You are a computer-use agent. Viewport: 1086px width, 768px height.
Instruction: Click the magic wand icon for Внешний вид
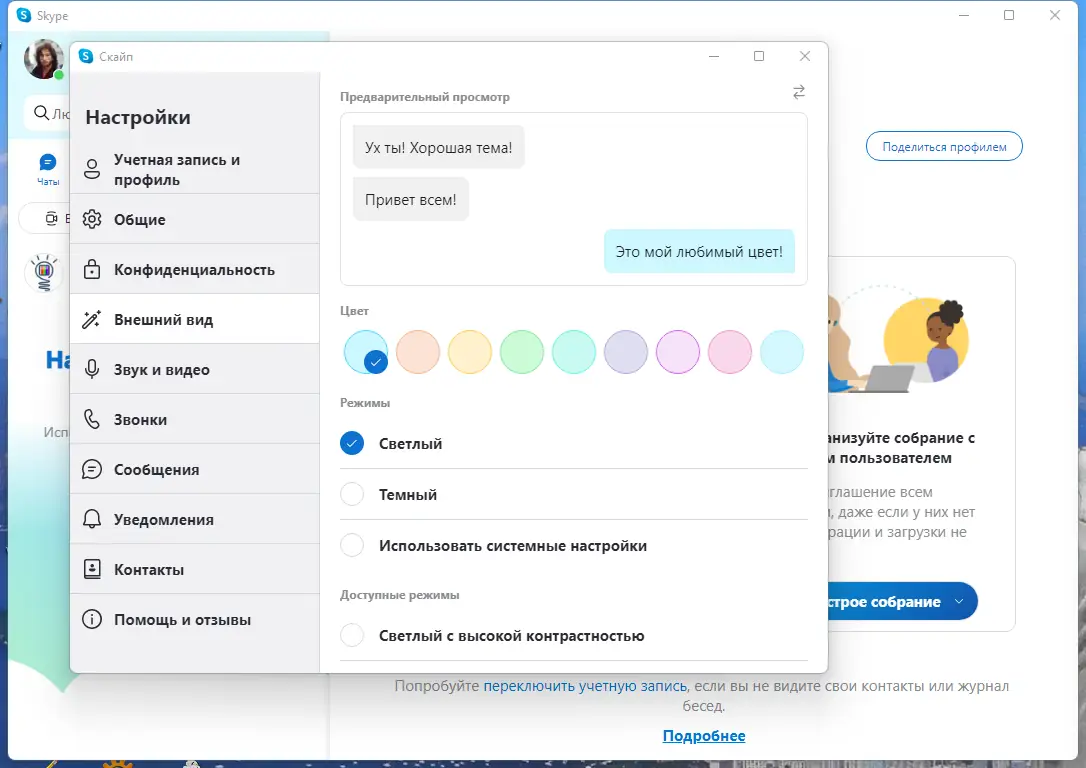(91, 319)
